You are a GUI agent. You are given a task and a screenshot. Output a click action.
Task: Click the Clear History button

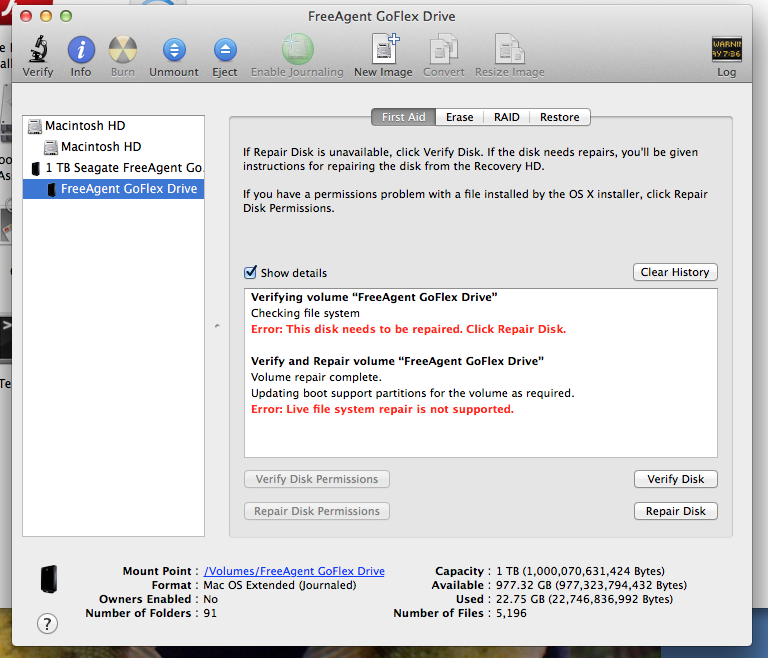[x=675, y=272]
